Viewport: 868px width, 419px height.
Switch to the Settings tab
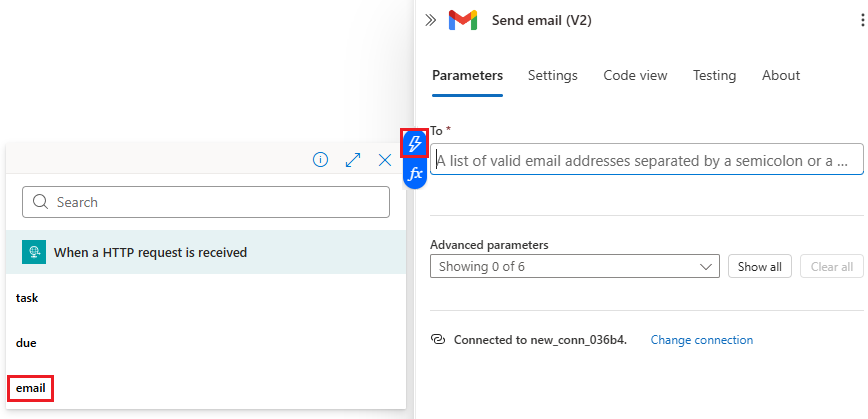pos(552,75)
